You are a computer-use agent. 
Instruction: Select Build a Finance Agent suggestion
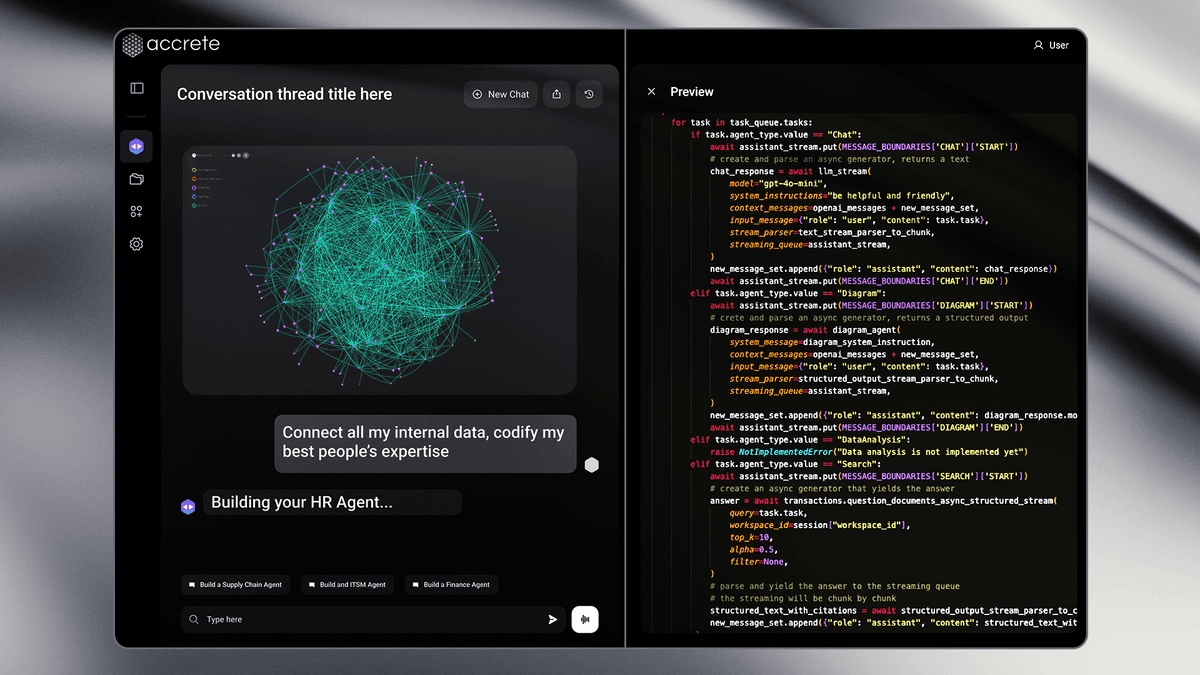(x=451, y=585)
